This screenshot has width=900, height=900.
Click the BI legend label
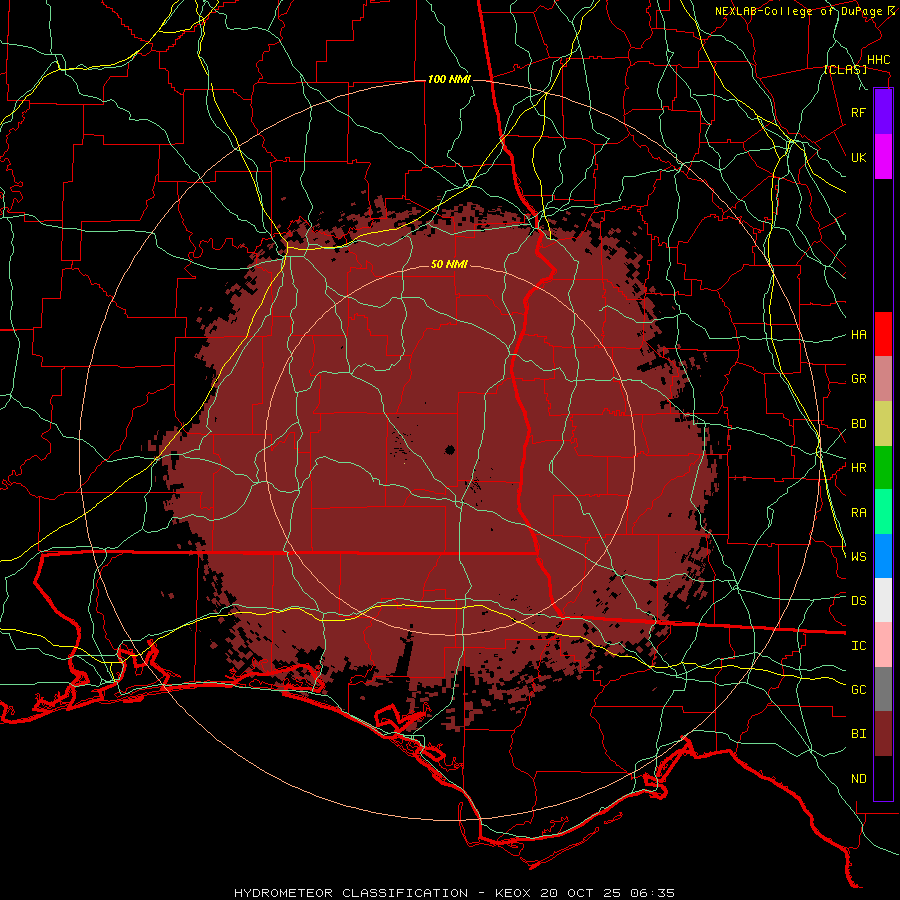tap(858, 734)
